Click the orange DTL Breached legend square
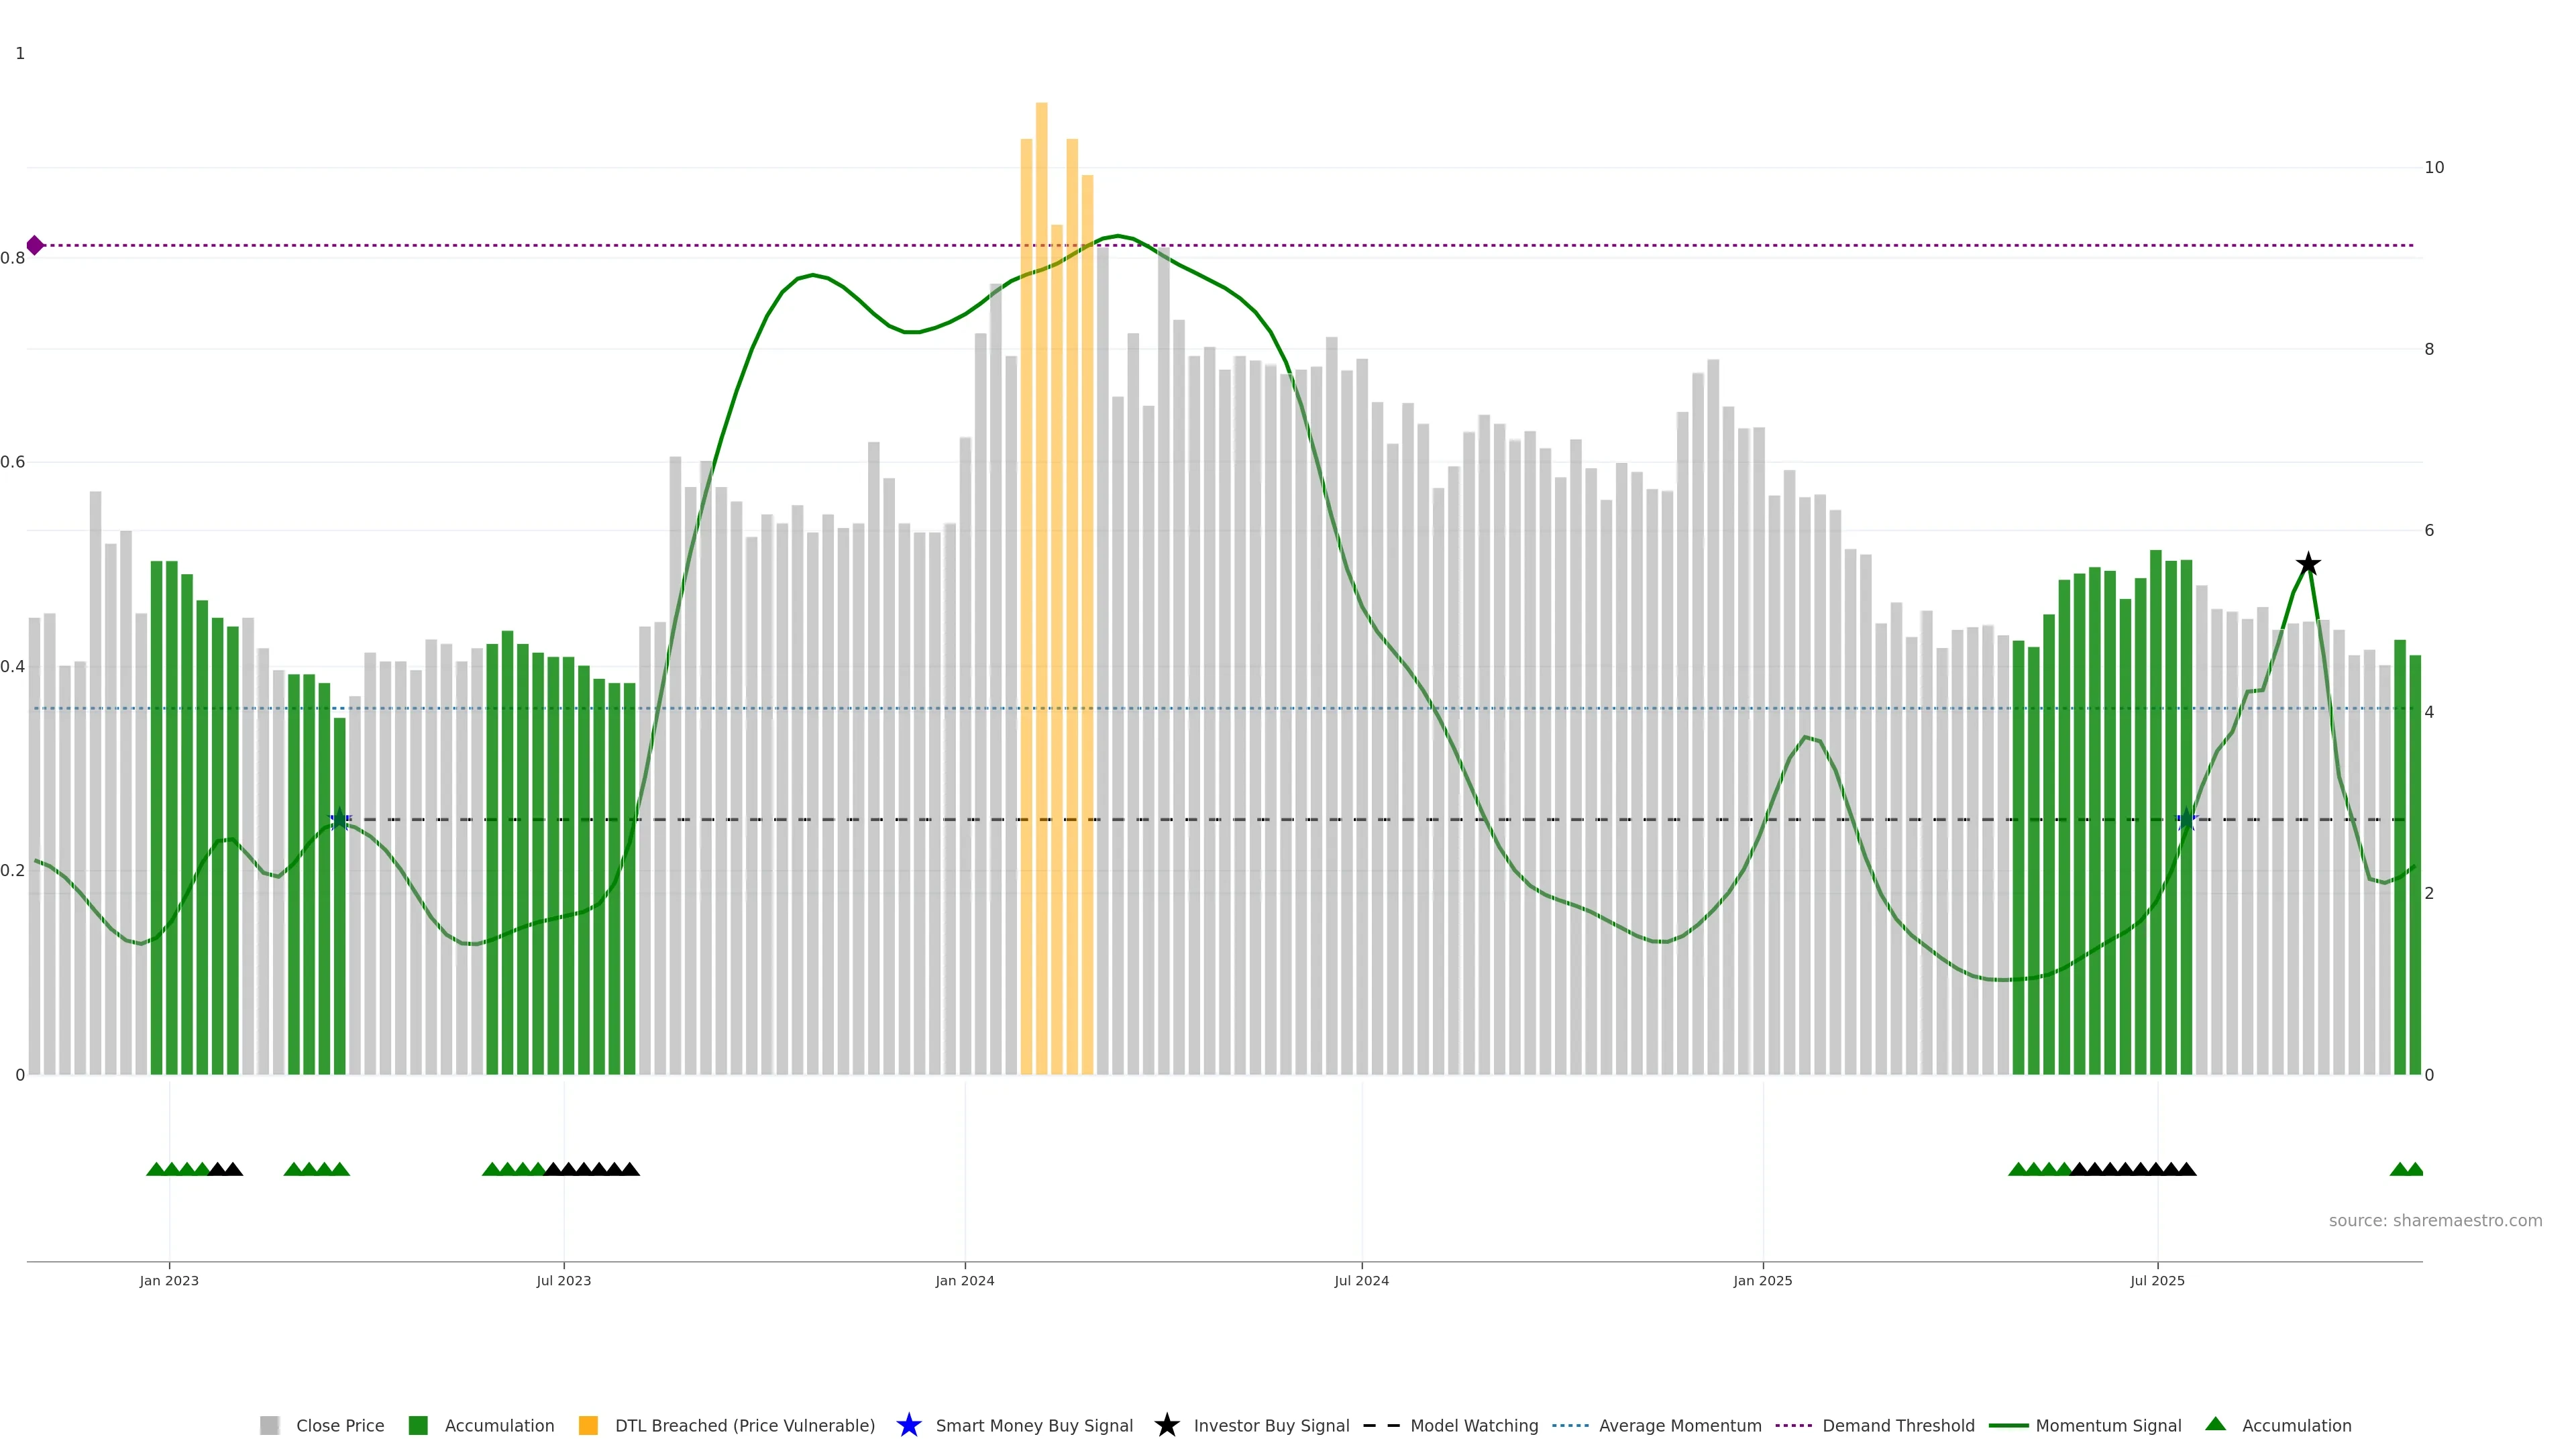This screenshot has height=1449, width=2576. [588, 1425]
